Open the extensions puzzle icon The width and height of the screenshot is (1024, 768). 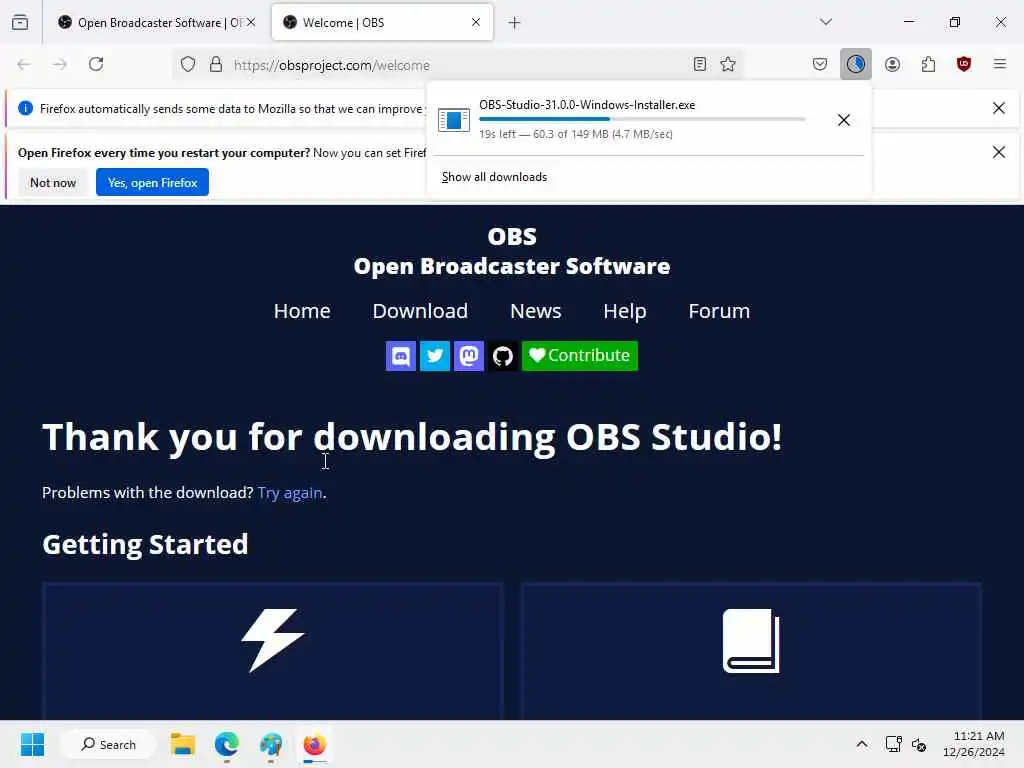[x=928, y=64]
